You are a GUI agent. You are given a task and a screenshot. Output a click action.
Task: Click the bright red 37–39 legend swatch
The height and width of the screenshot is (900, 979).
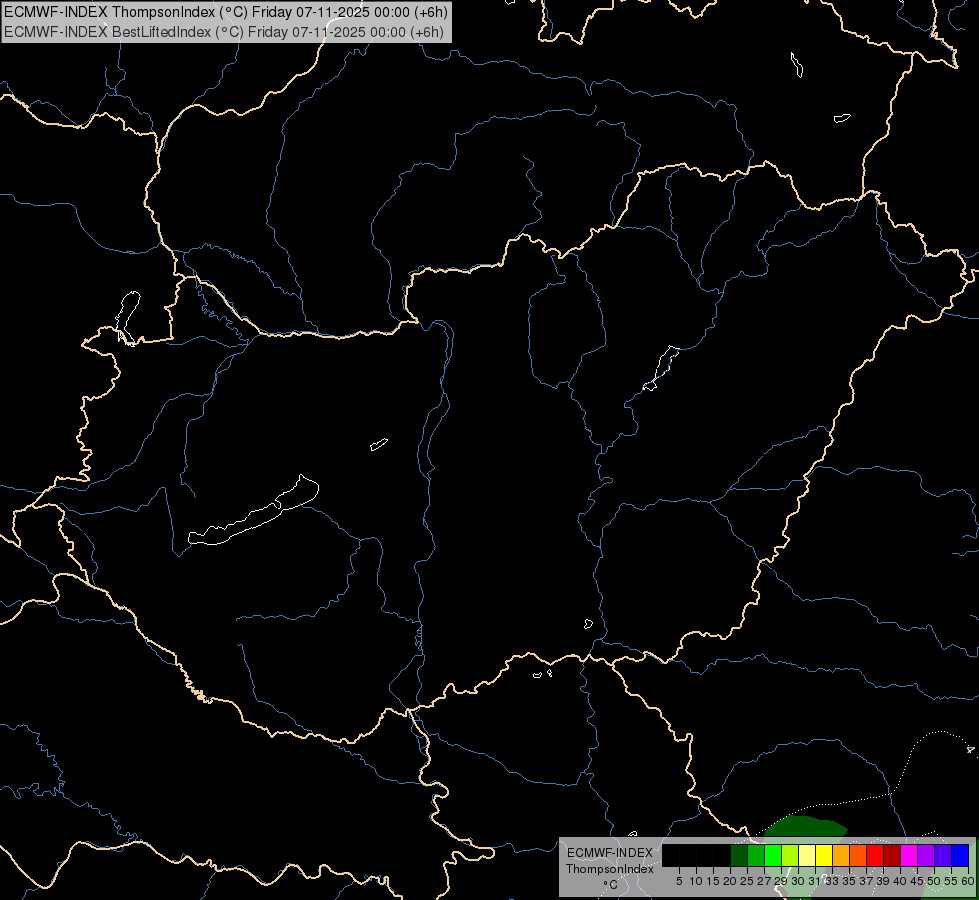point(875,855)
